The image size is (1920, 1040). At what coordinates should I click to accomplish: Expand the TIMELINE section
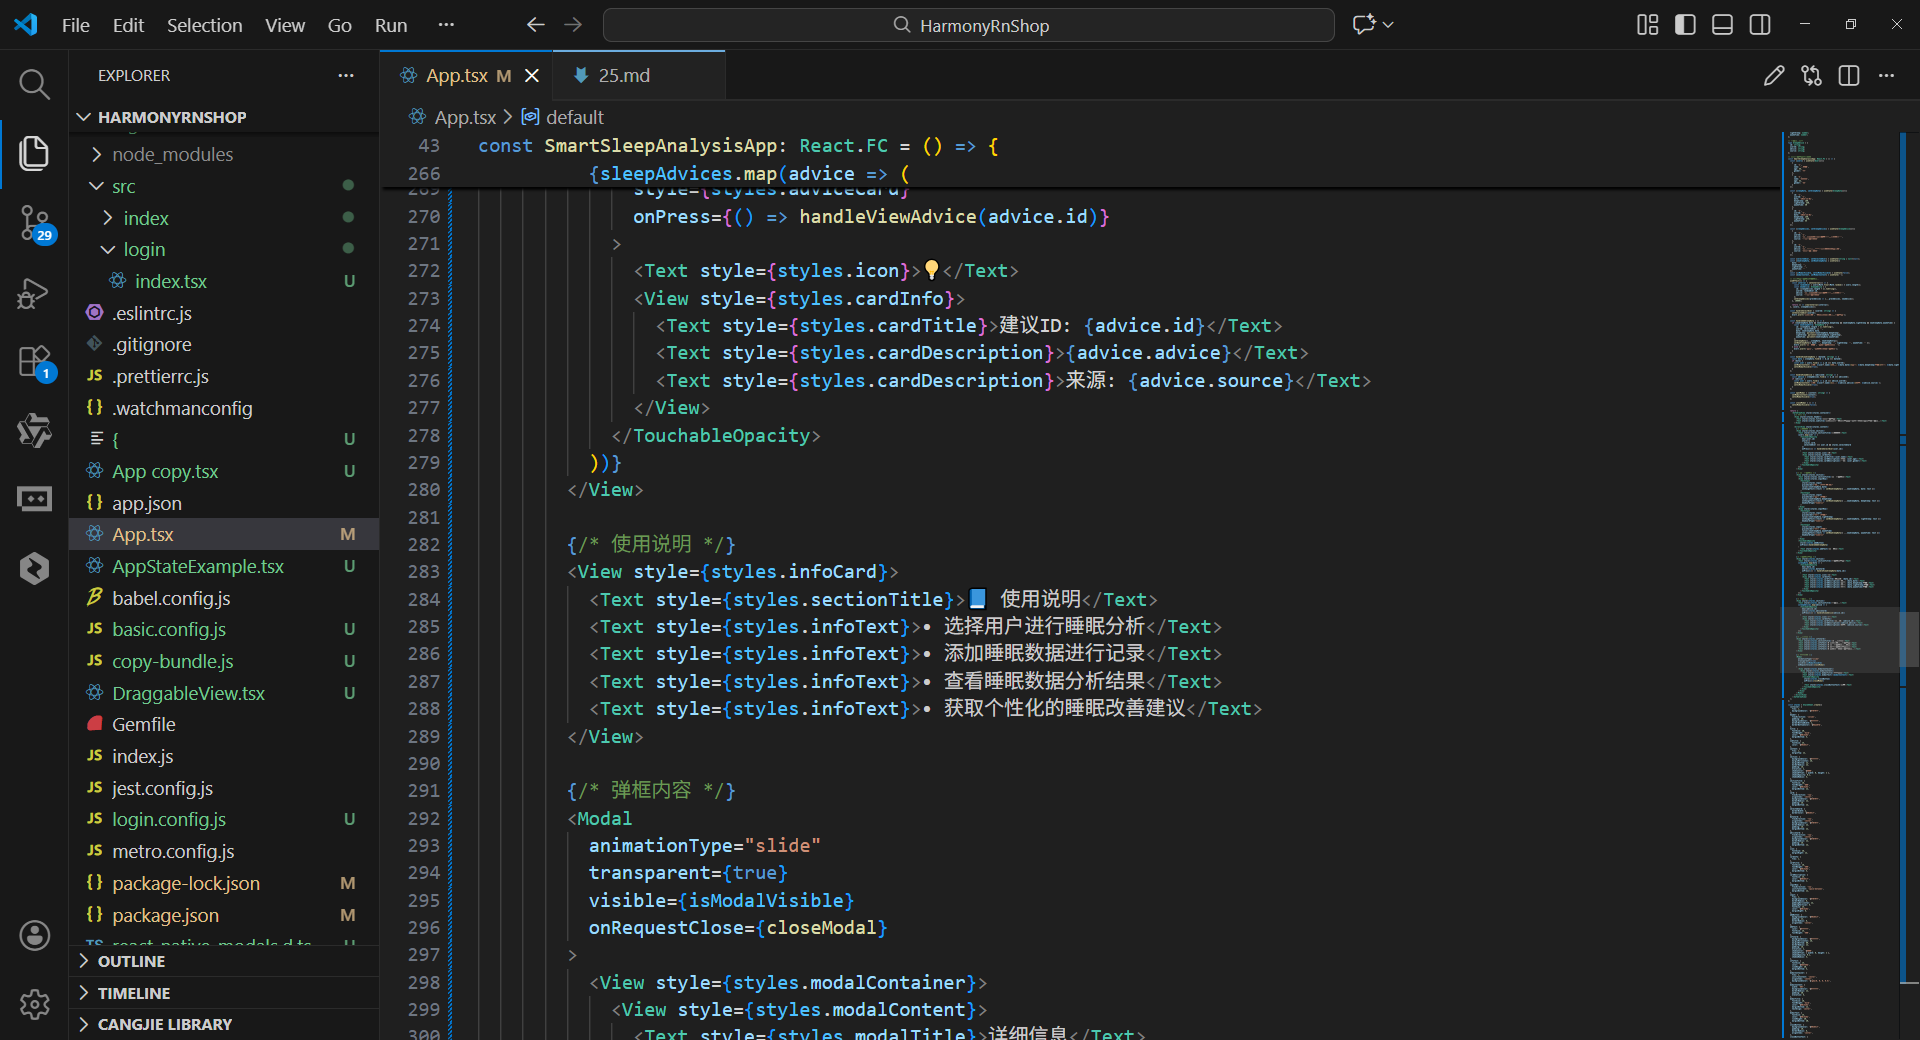tap(224, 993)
